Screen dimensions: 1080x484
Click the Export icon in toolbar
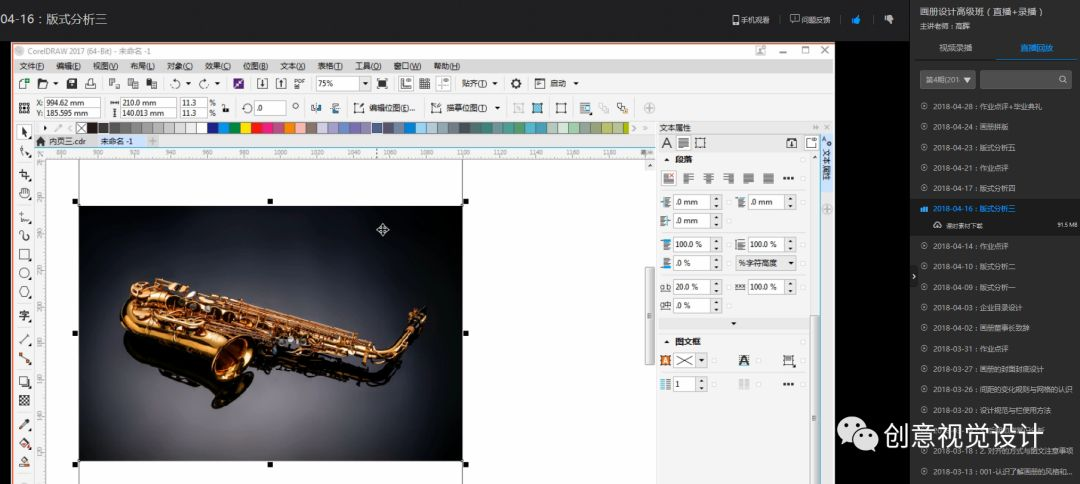(281, 83)
